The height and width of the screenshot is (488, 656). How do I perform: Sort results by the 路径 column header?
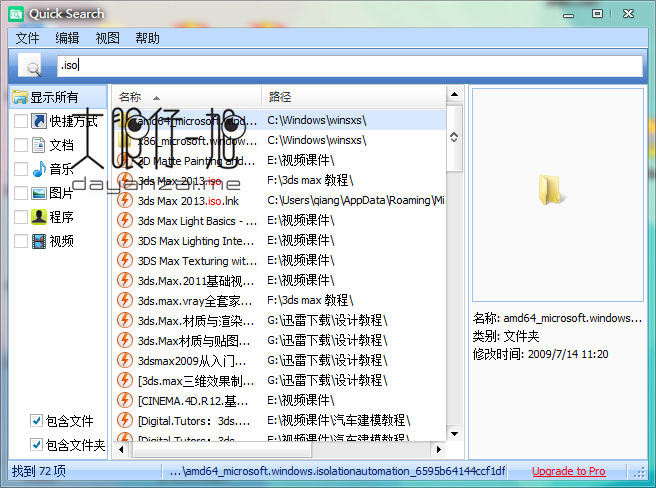click(x=354, y=97)
